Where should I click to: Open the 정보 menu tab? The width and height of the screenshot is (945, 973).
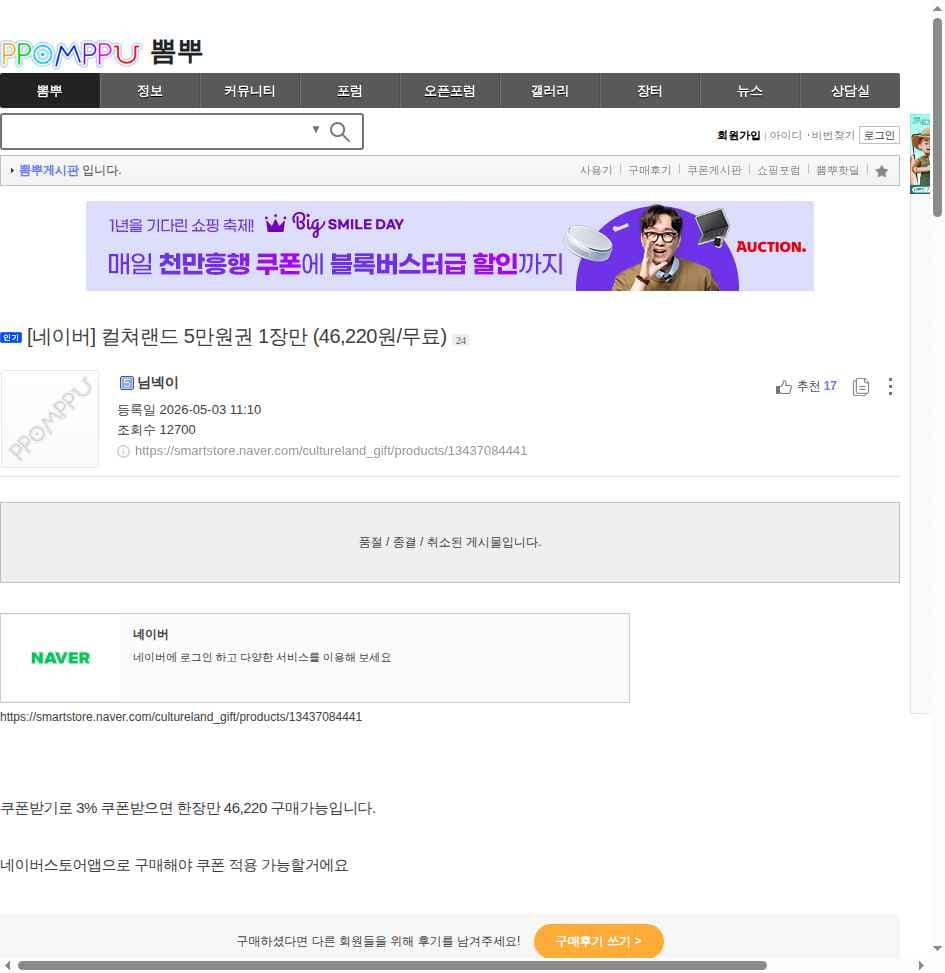click(150, 91)
